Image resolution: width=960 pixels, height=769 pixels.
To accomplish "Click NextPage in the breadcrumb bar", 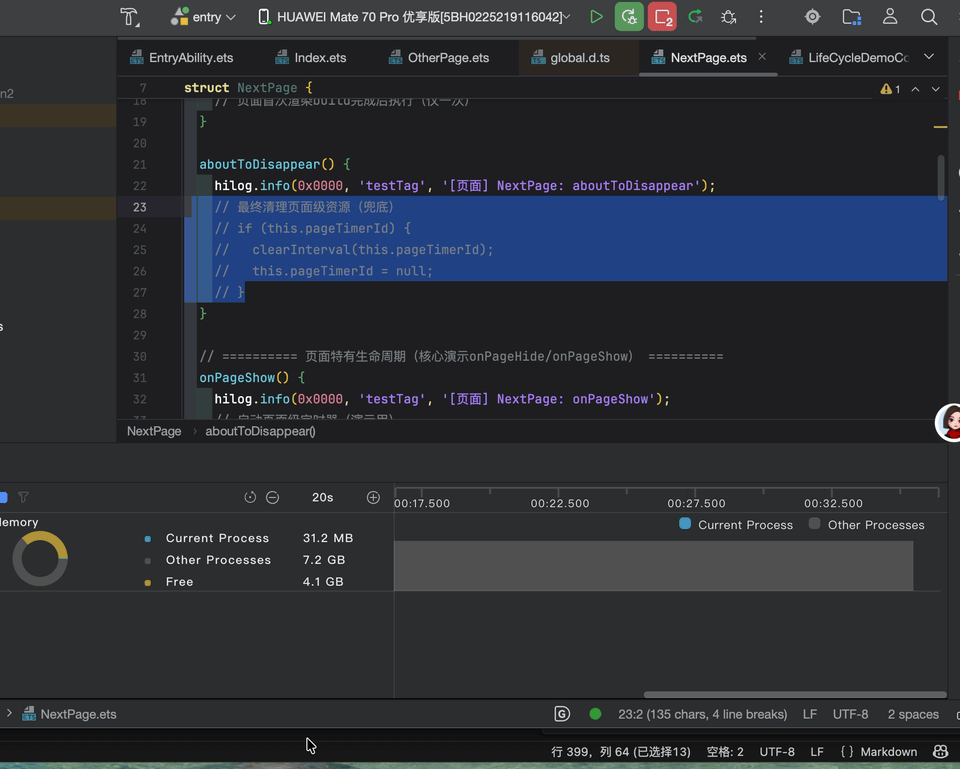I will 154,431.
